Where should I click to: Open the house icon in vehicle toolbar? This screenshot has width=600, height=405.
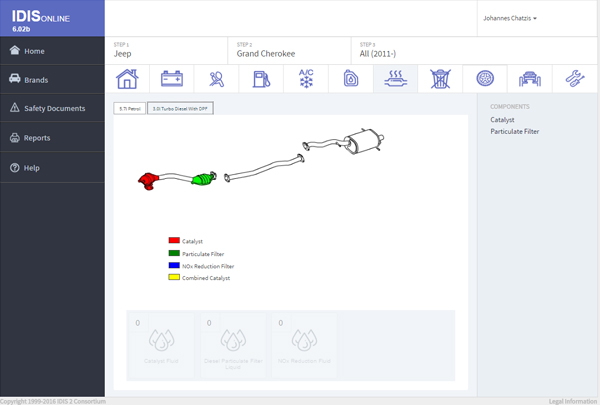tap(127, 79)
